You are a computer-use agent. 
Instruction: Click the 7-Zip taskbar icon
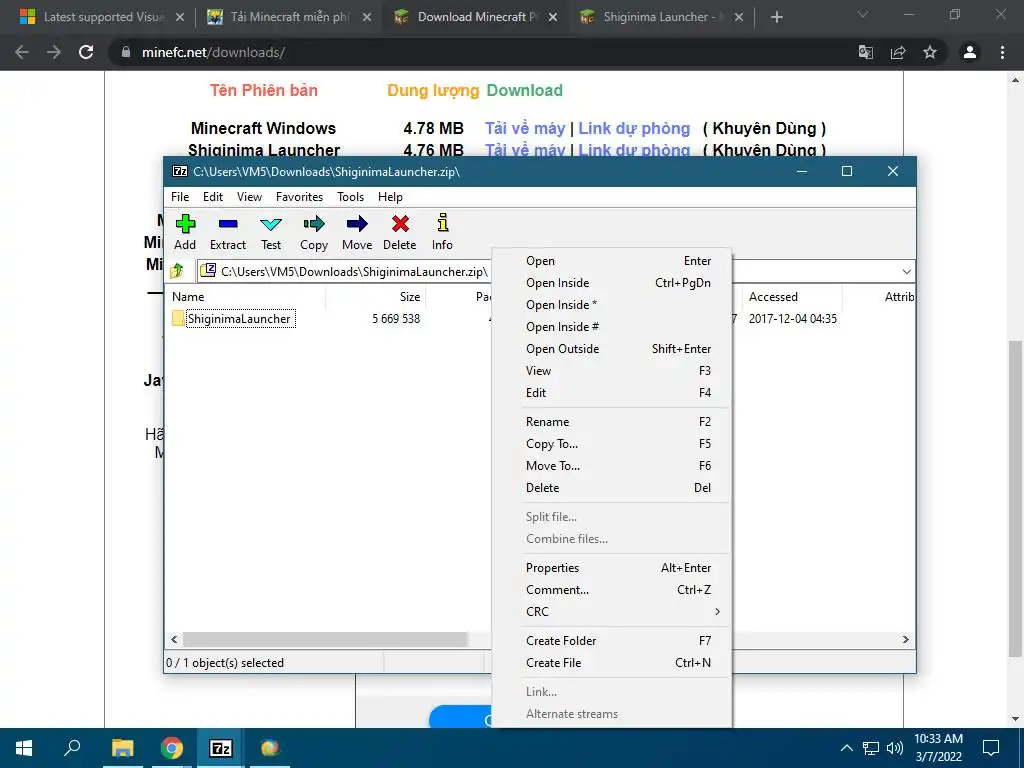221,748
